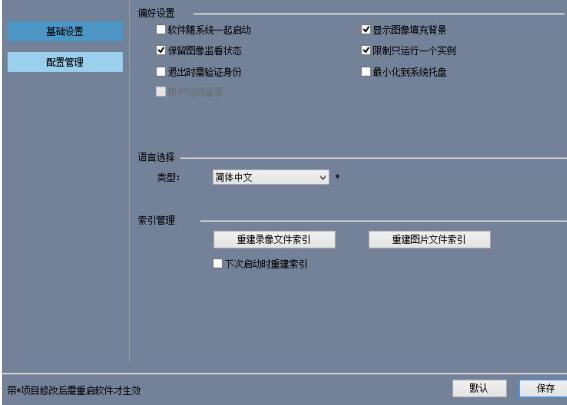Image resolution: width=567 pixels, height=405 pixels.
Task: Click the 偏好设置 section heading
Action: point(156,13)
